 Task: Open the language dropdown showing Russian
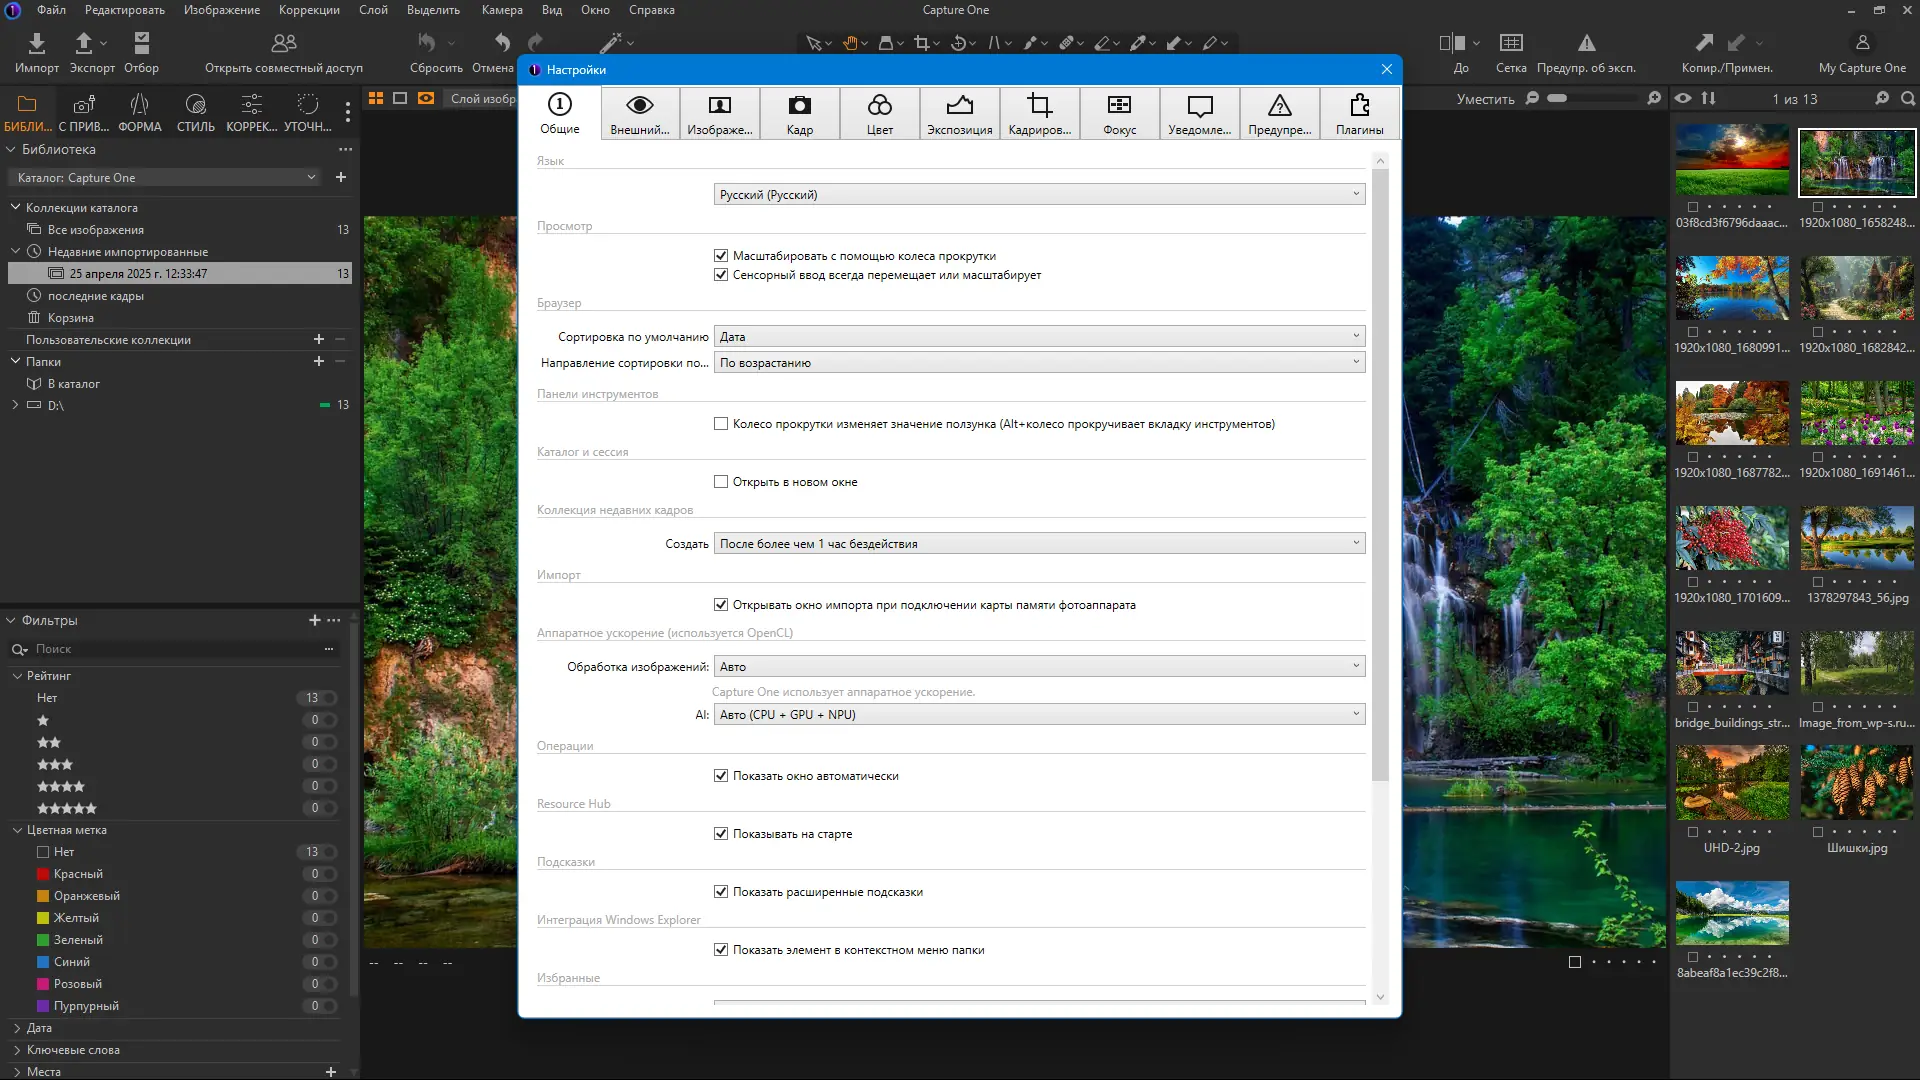[1039, 195]
